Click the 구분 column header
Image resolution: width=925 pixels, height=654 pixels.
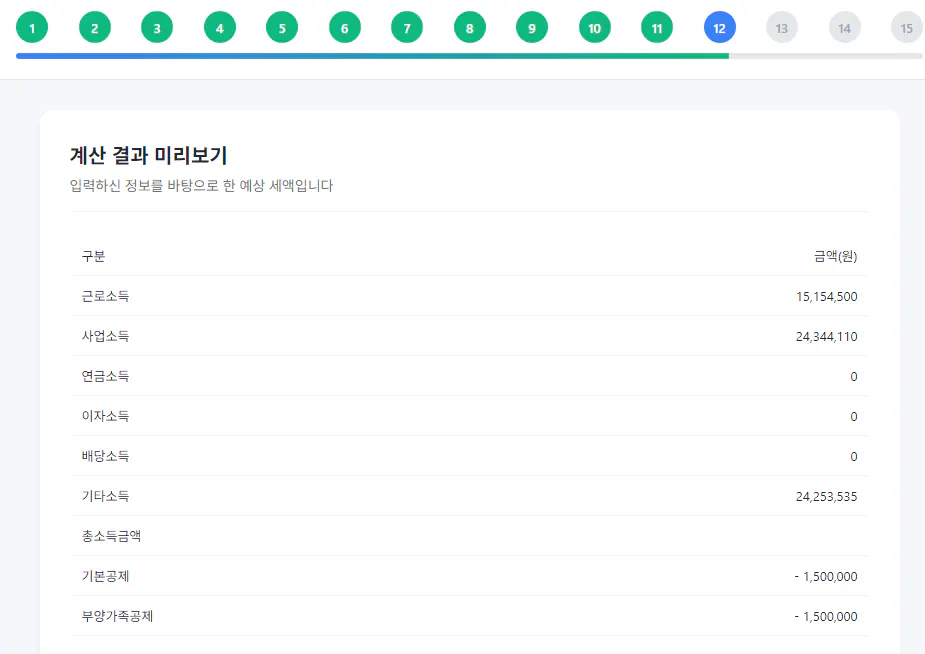tap(93, 256)
